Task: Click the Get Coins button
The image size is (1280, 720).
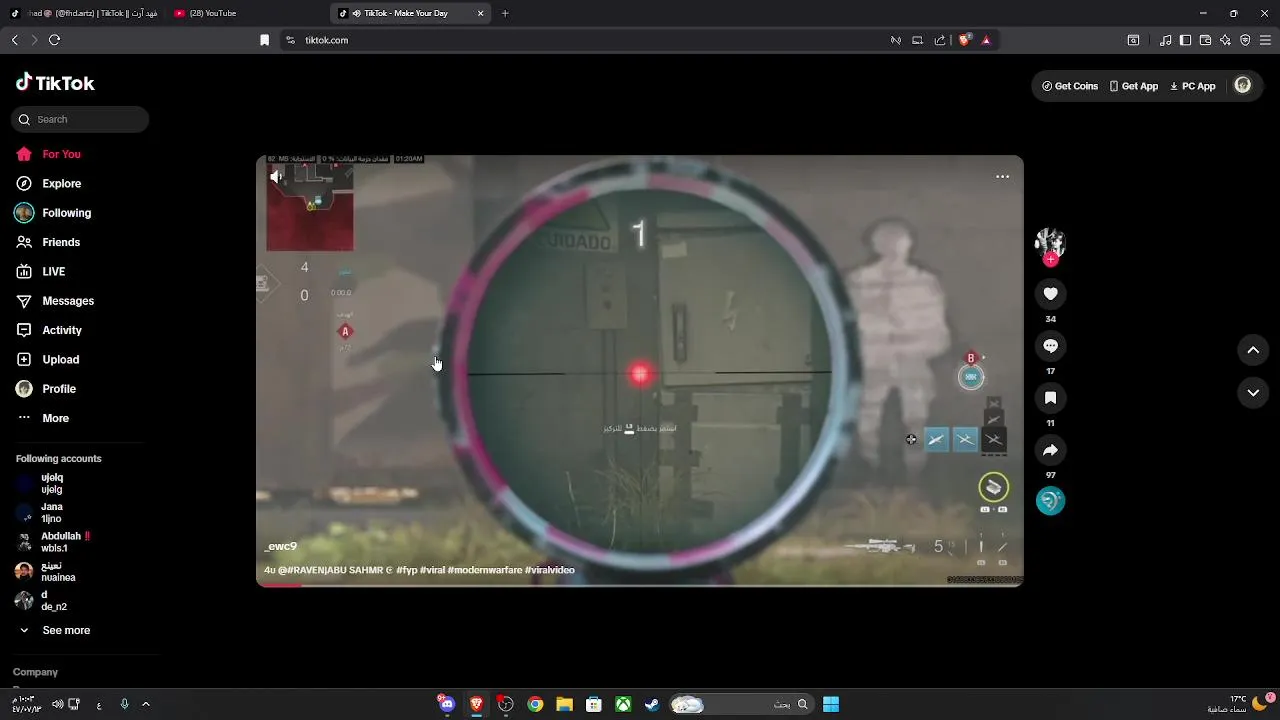Action: (x=1070, y=86)
